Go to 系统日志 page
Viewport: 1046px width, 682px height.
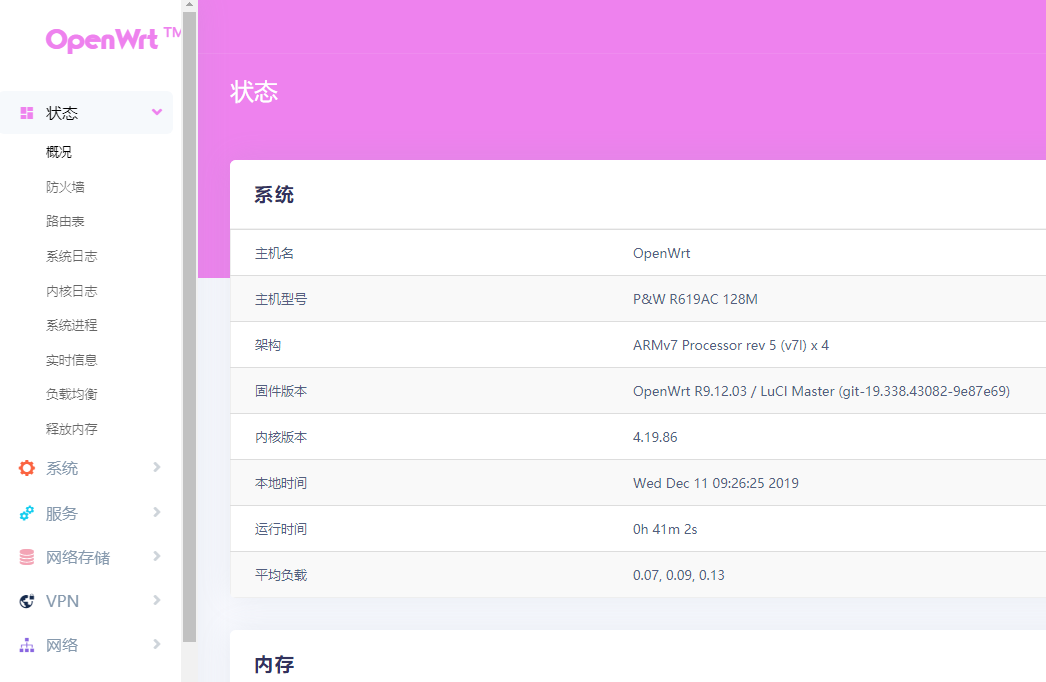(x=71, y=256)
